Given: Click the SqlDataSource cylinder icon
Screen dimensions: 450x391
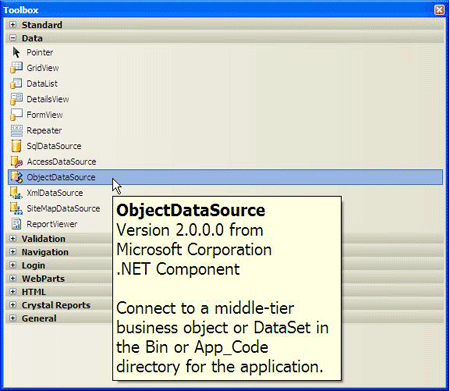Looking at the screenshot, I should point(16,146).
